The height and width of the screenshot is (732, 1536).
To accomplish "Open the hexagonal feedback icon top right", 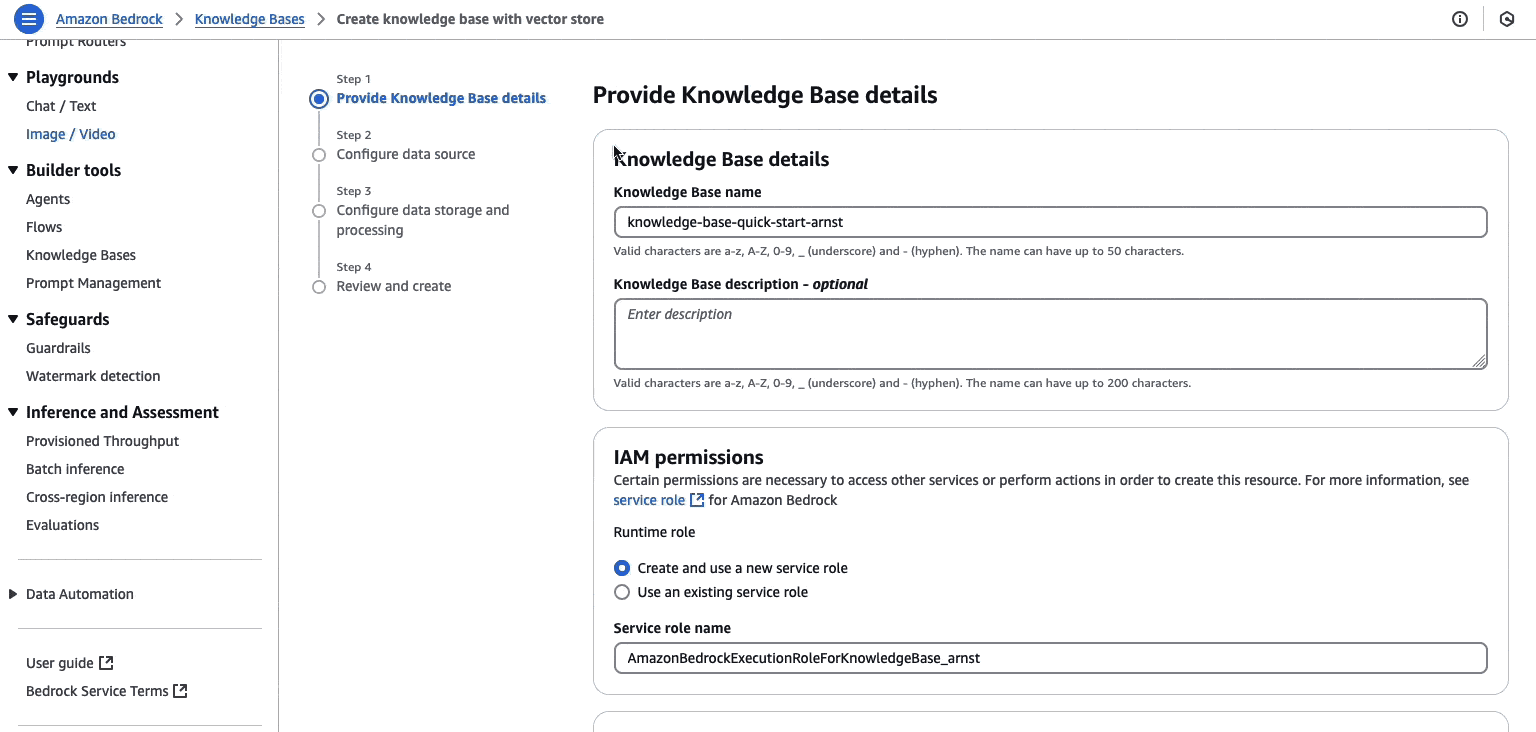I will pyautogui.click(x=1507, y=19).
